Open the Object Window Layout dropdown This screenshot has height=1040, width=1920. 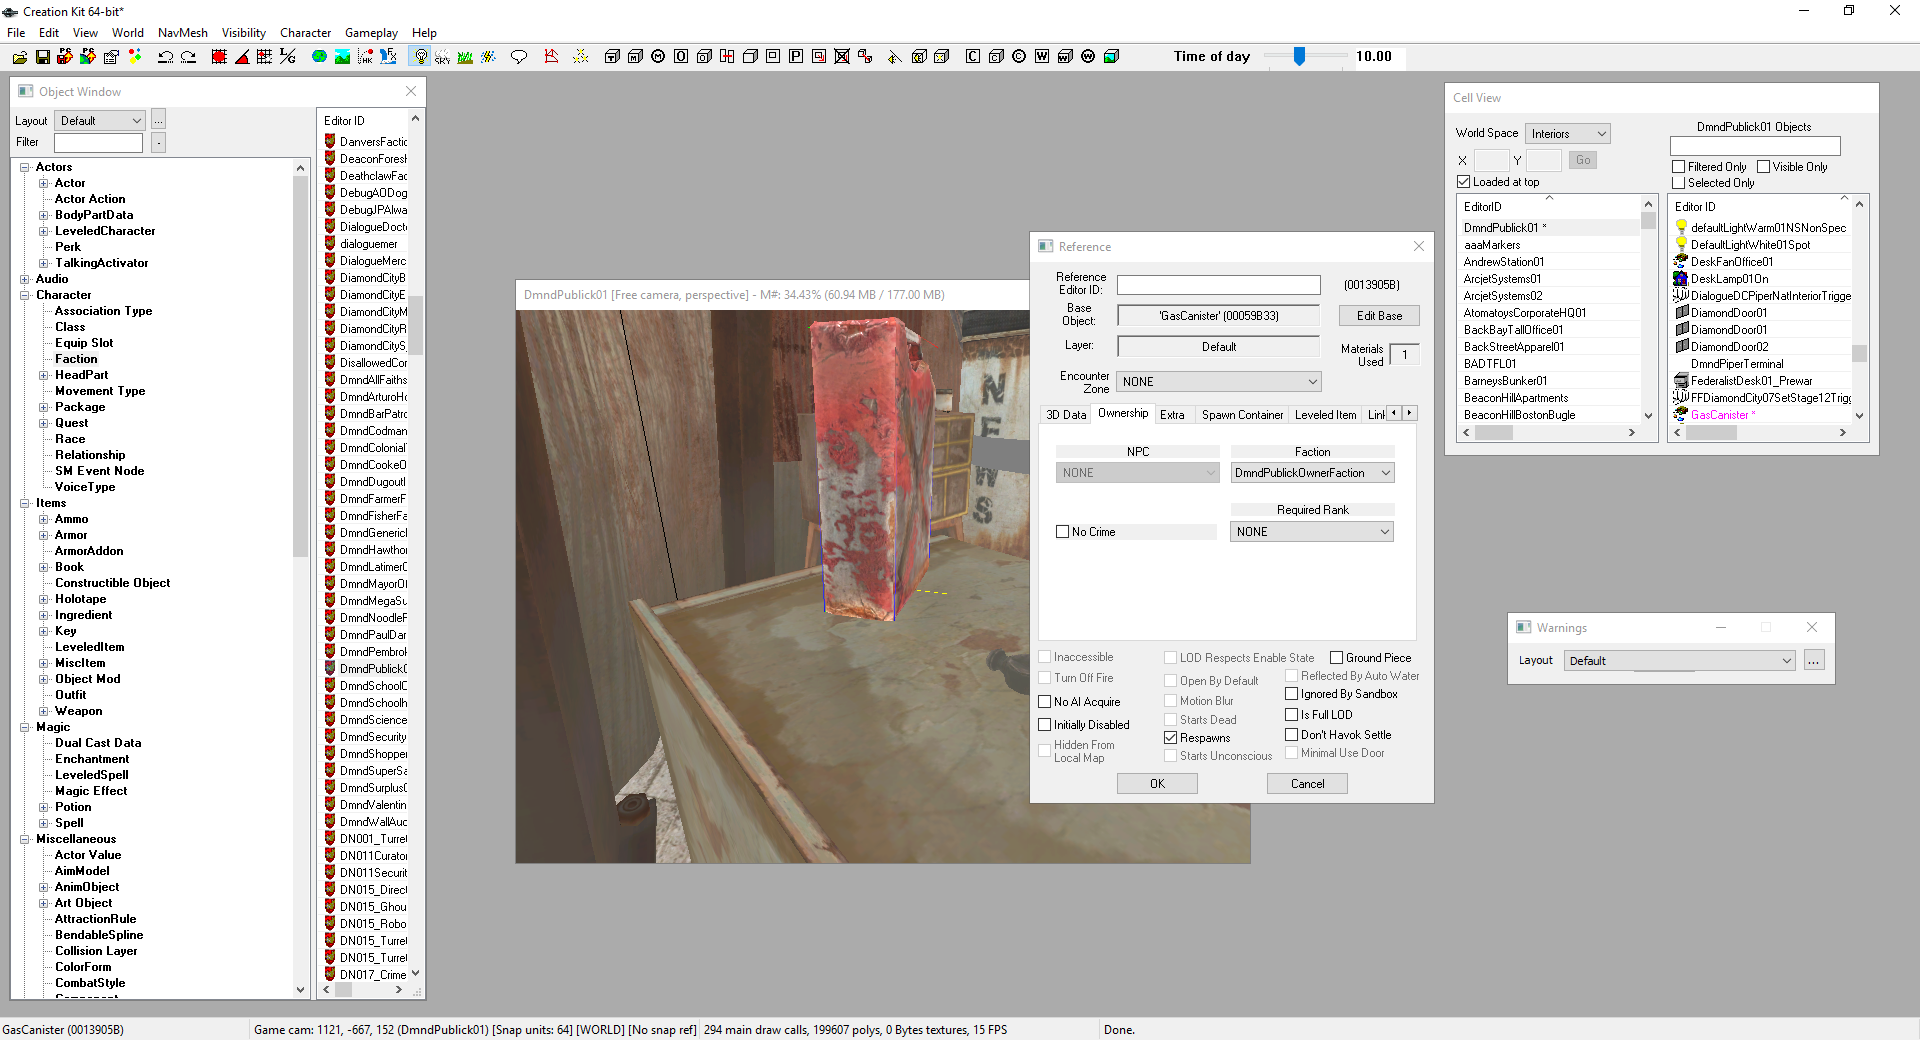[x=100, y=121]
